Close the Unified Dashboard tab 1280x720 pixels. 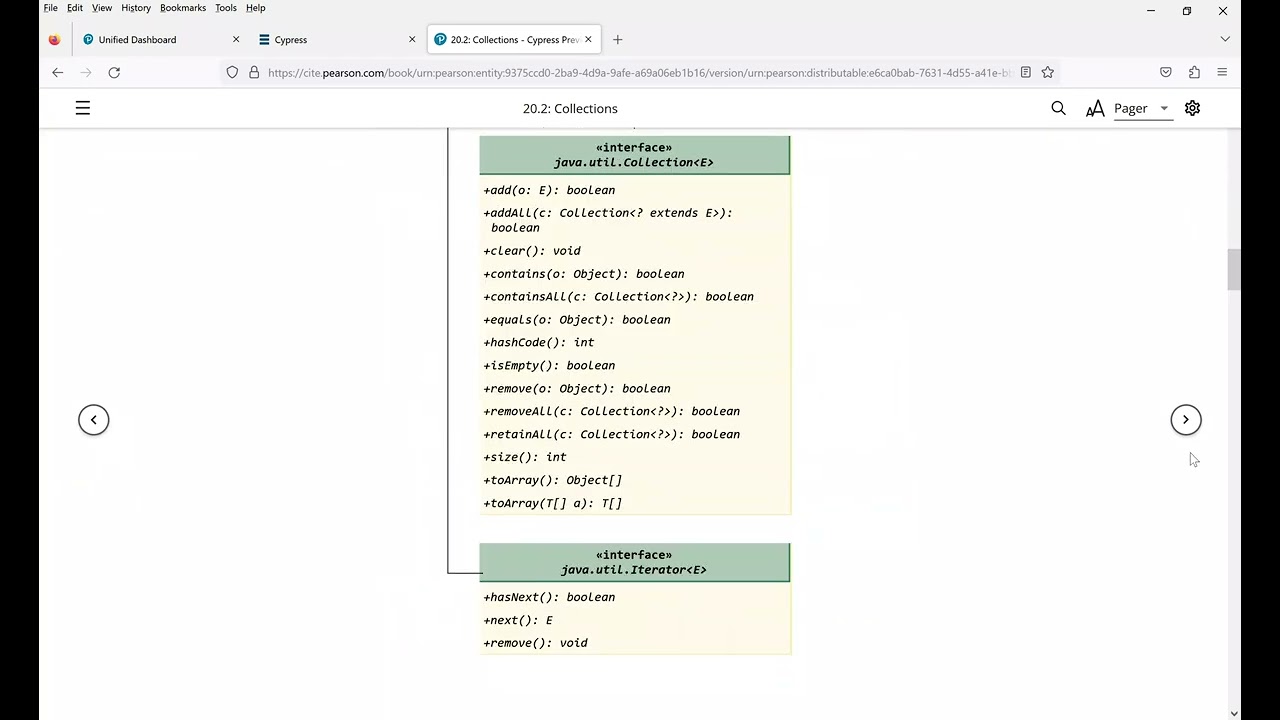click(x=236, y=40)
